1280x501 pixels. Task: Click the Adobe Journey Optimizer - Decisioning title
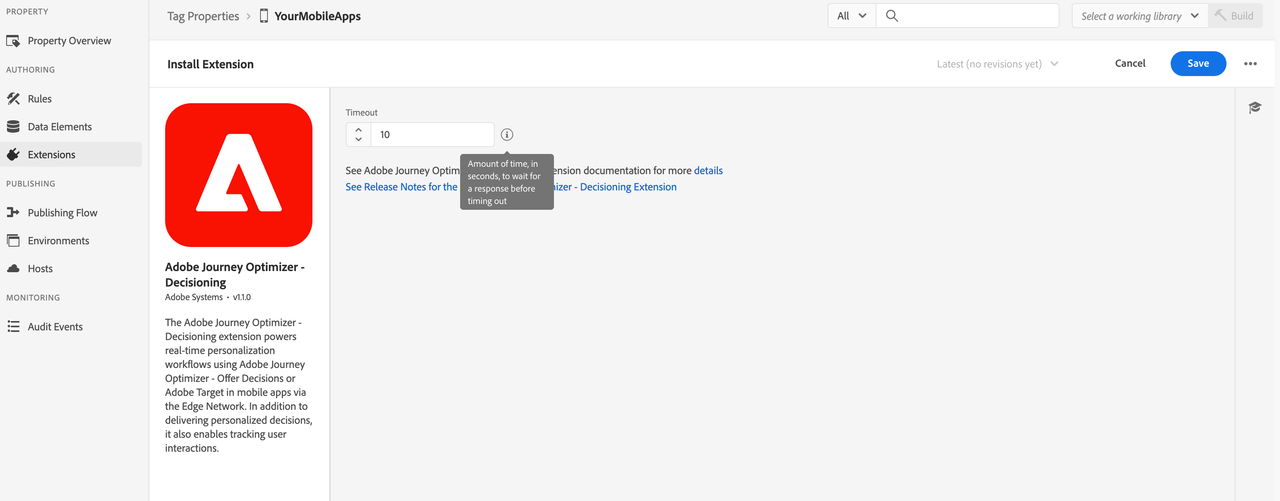click(235, 275)
